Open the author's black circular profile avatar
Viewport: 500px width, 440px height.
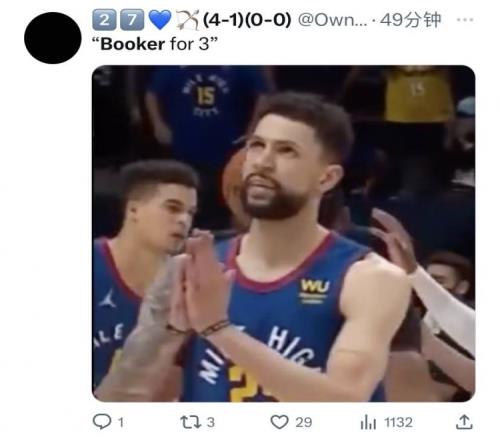click(53, 38)
